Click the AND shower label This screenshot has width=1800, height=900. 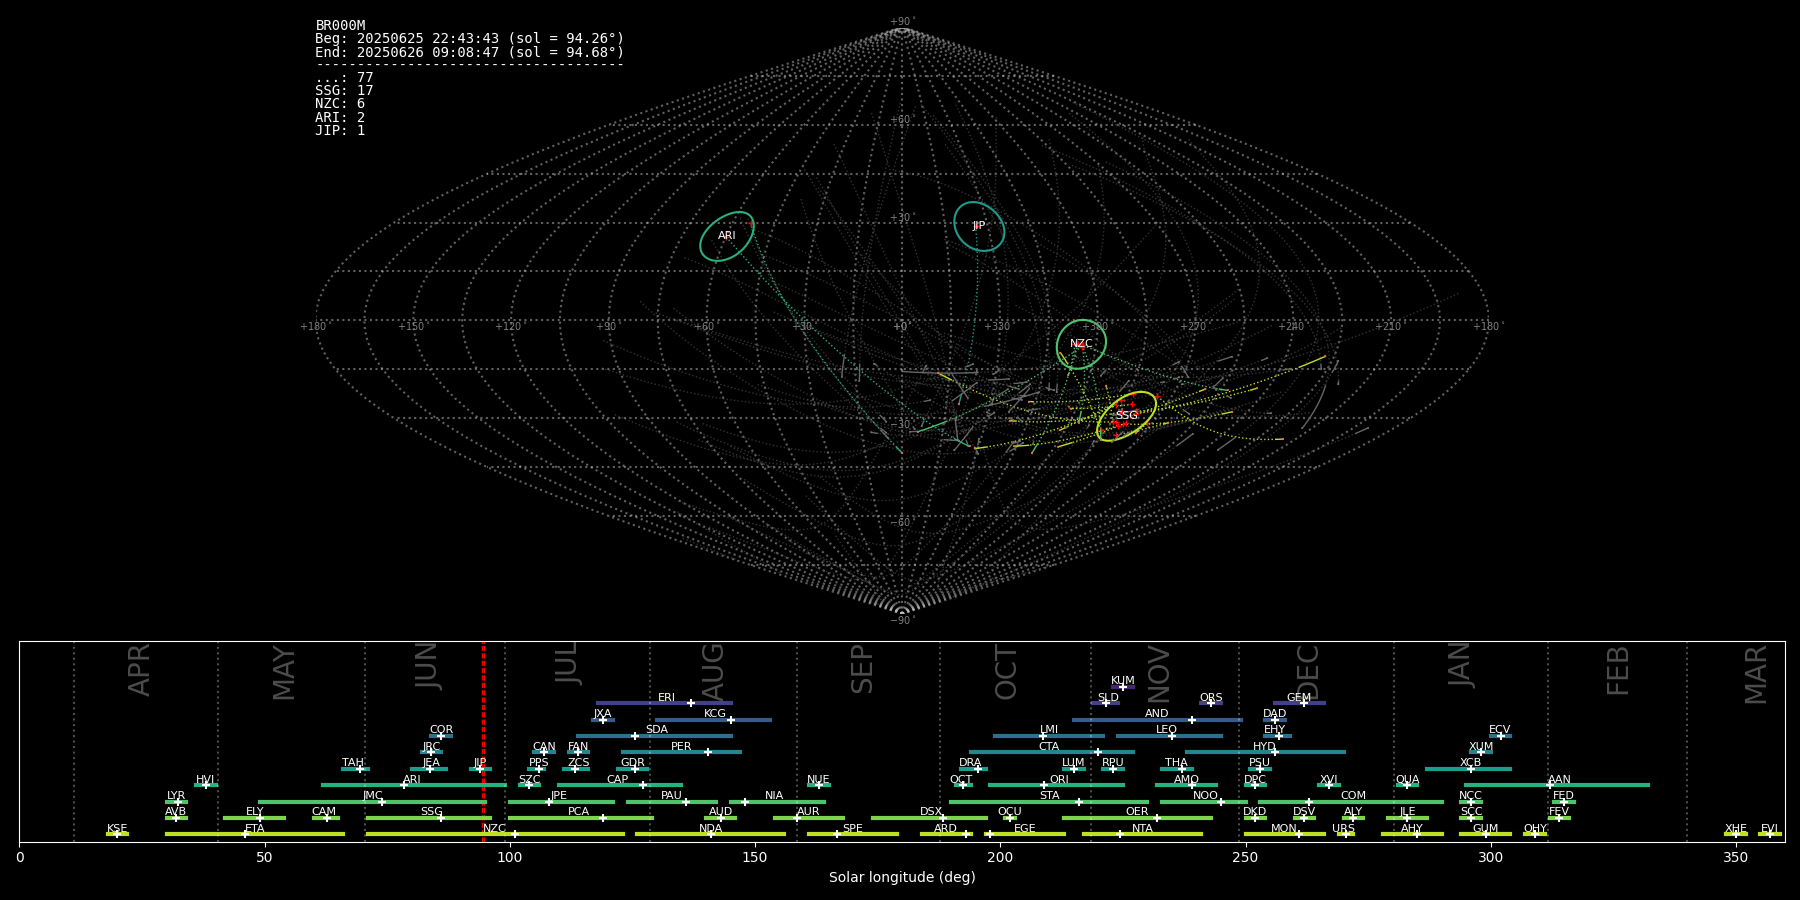[x=1157, y=714]
